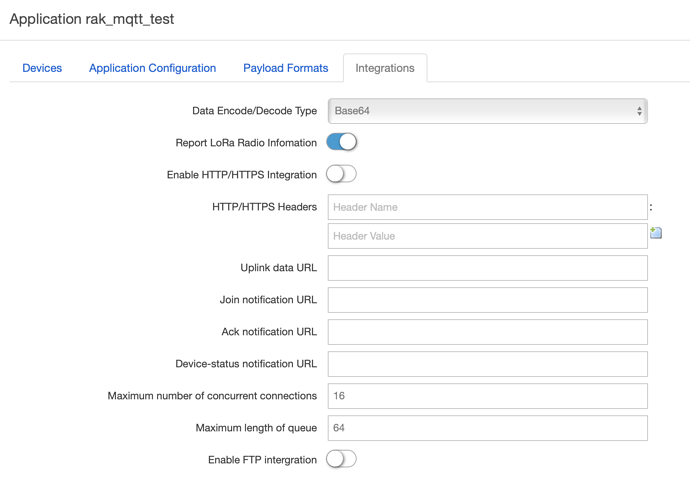Go to the Payload Formats tab
Viewport: 690px width, 485px height.
point(285,68)
